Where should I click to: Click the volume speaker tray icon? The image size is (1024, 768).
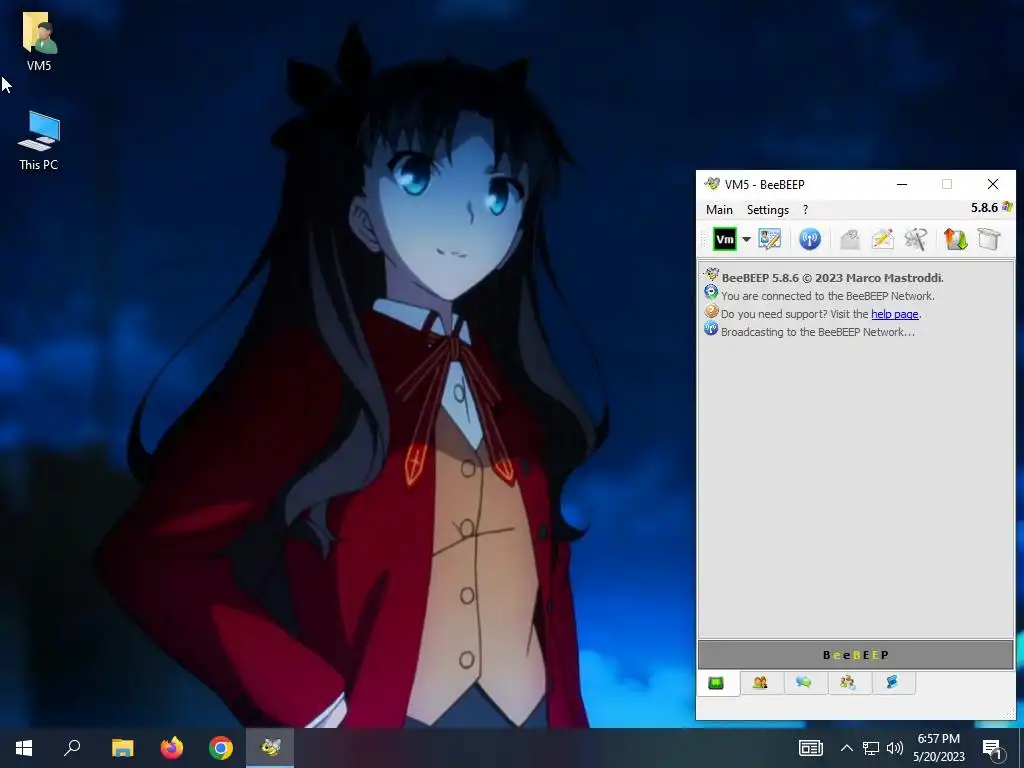[895, 748]
